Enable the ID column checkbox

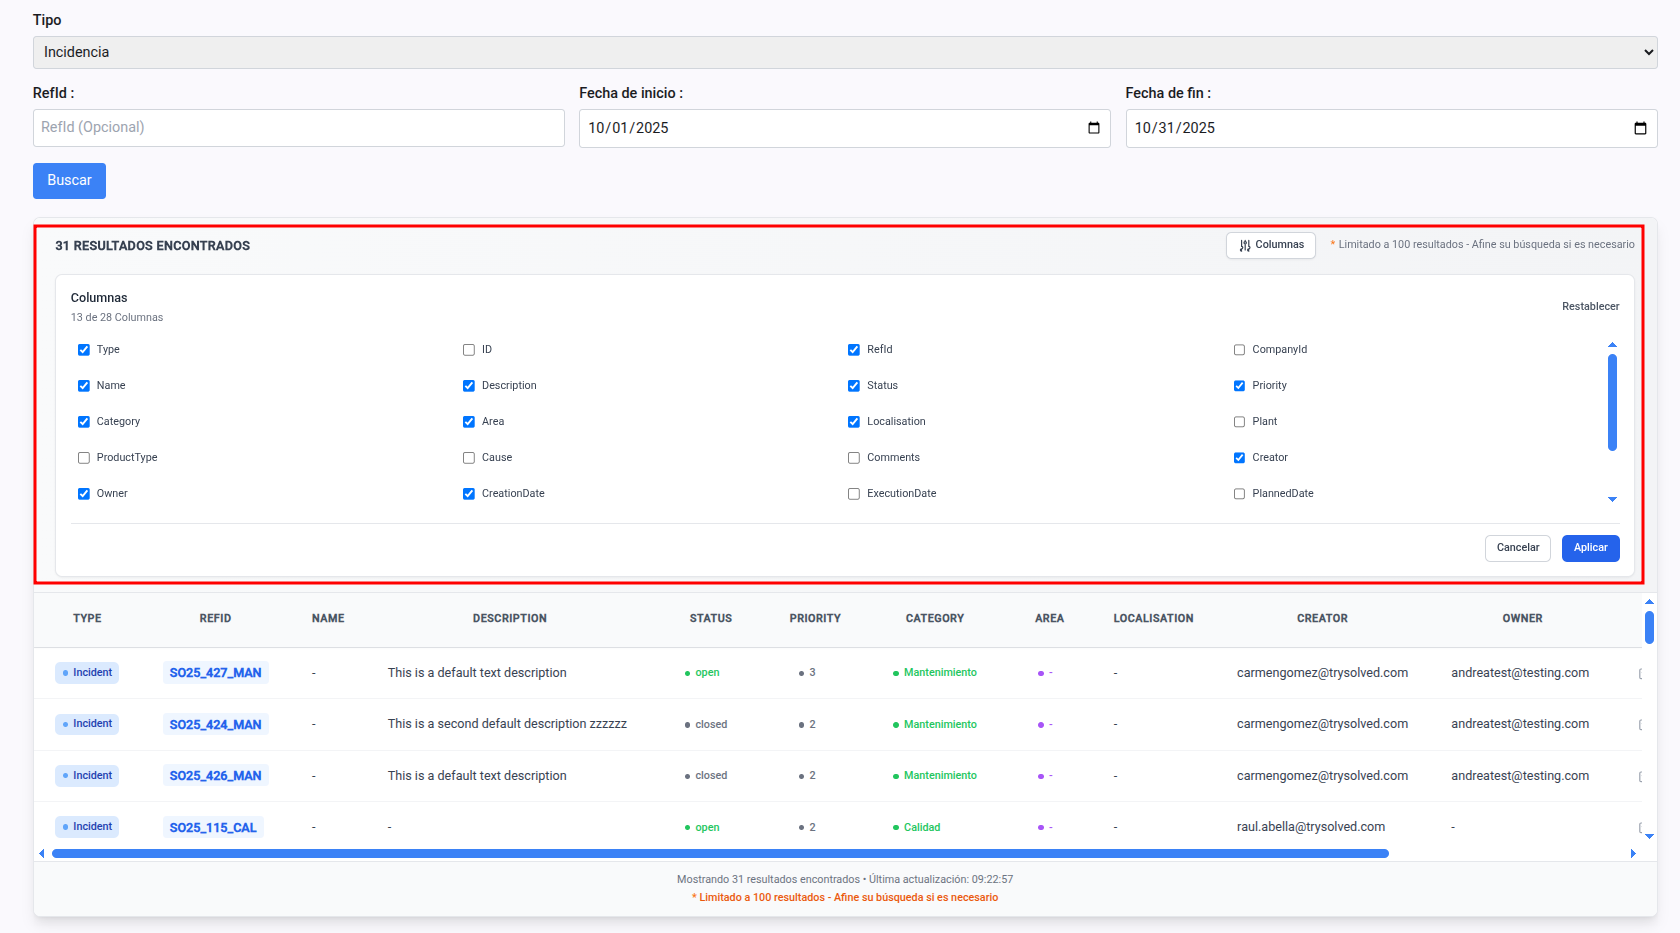point(469,350)
